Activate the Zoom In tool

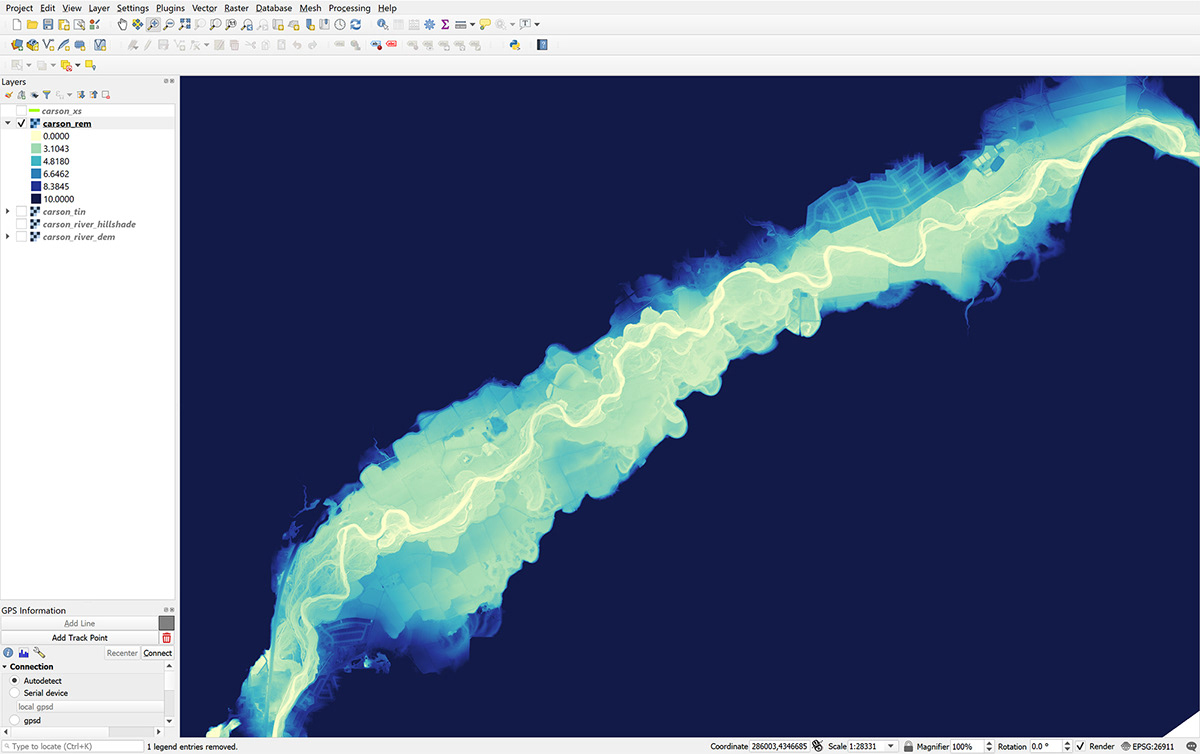point(152,25)
